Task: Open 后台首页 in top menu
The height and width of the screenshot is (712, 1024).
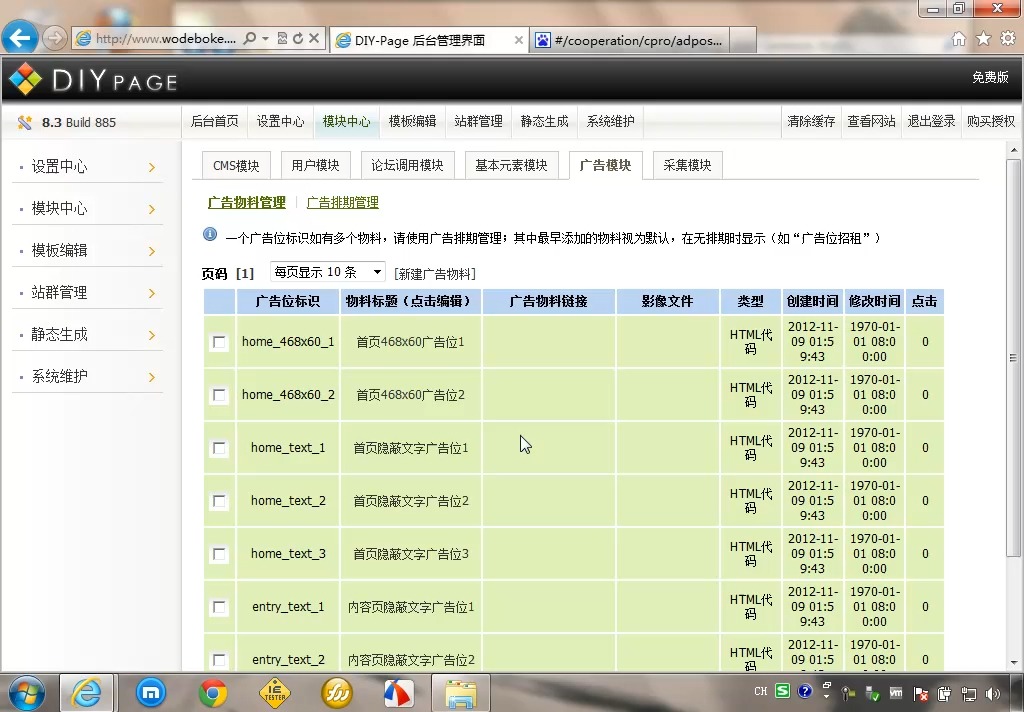Action: 214,121
